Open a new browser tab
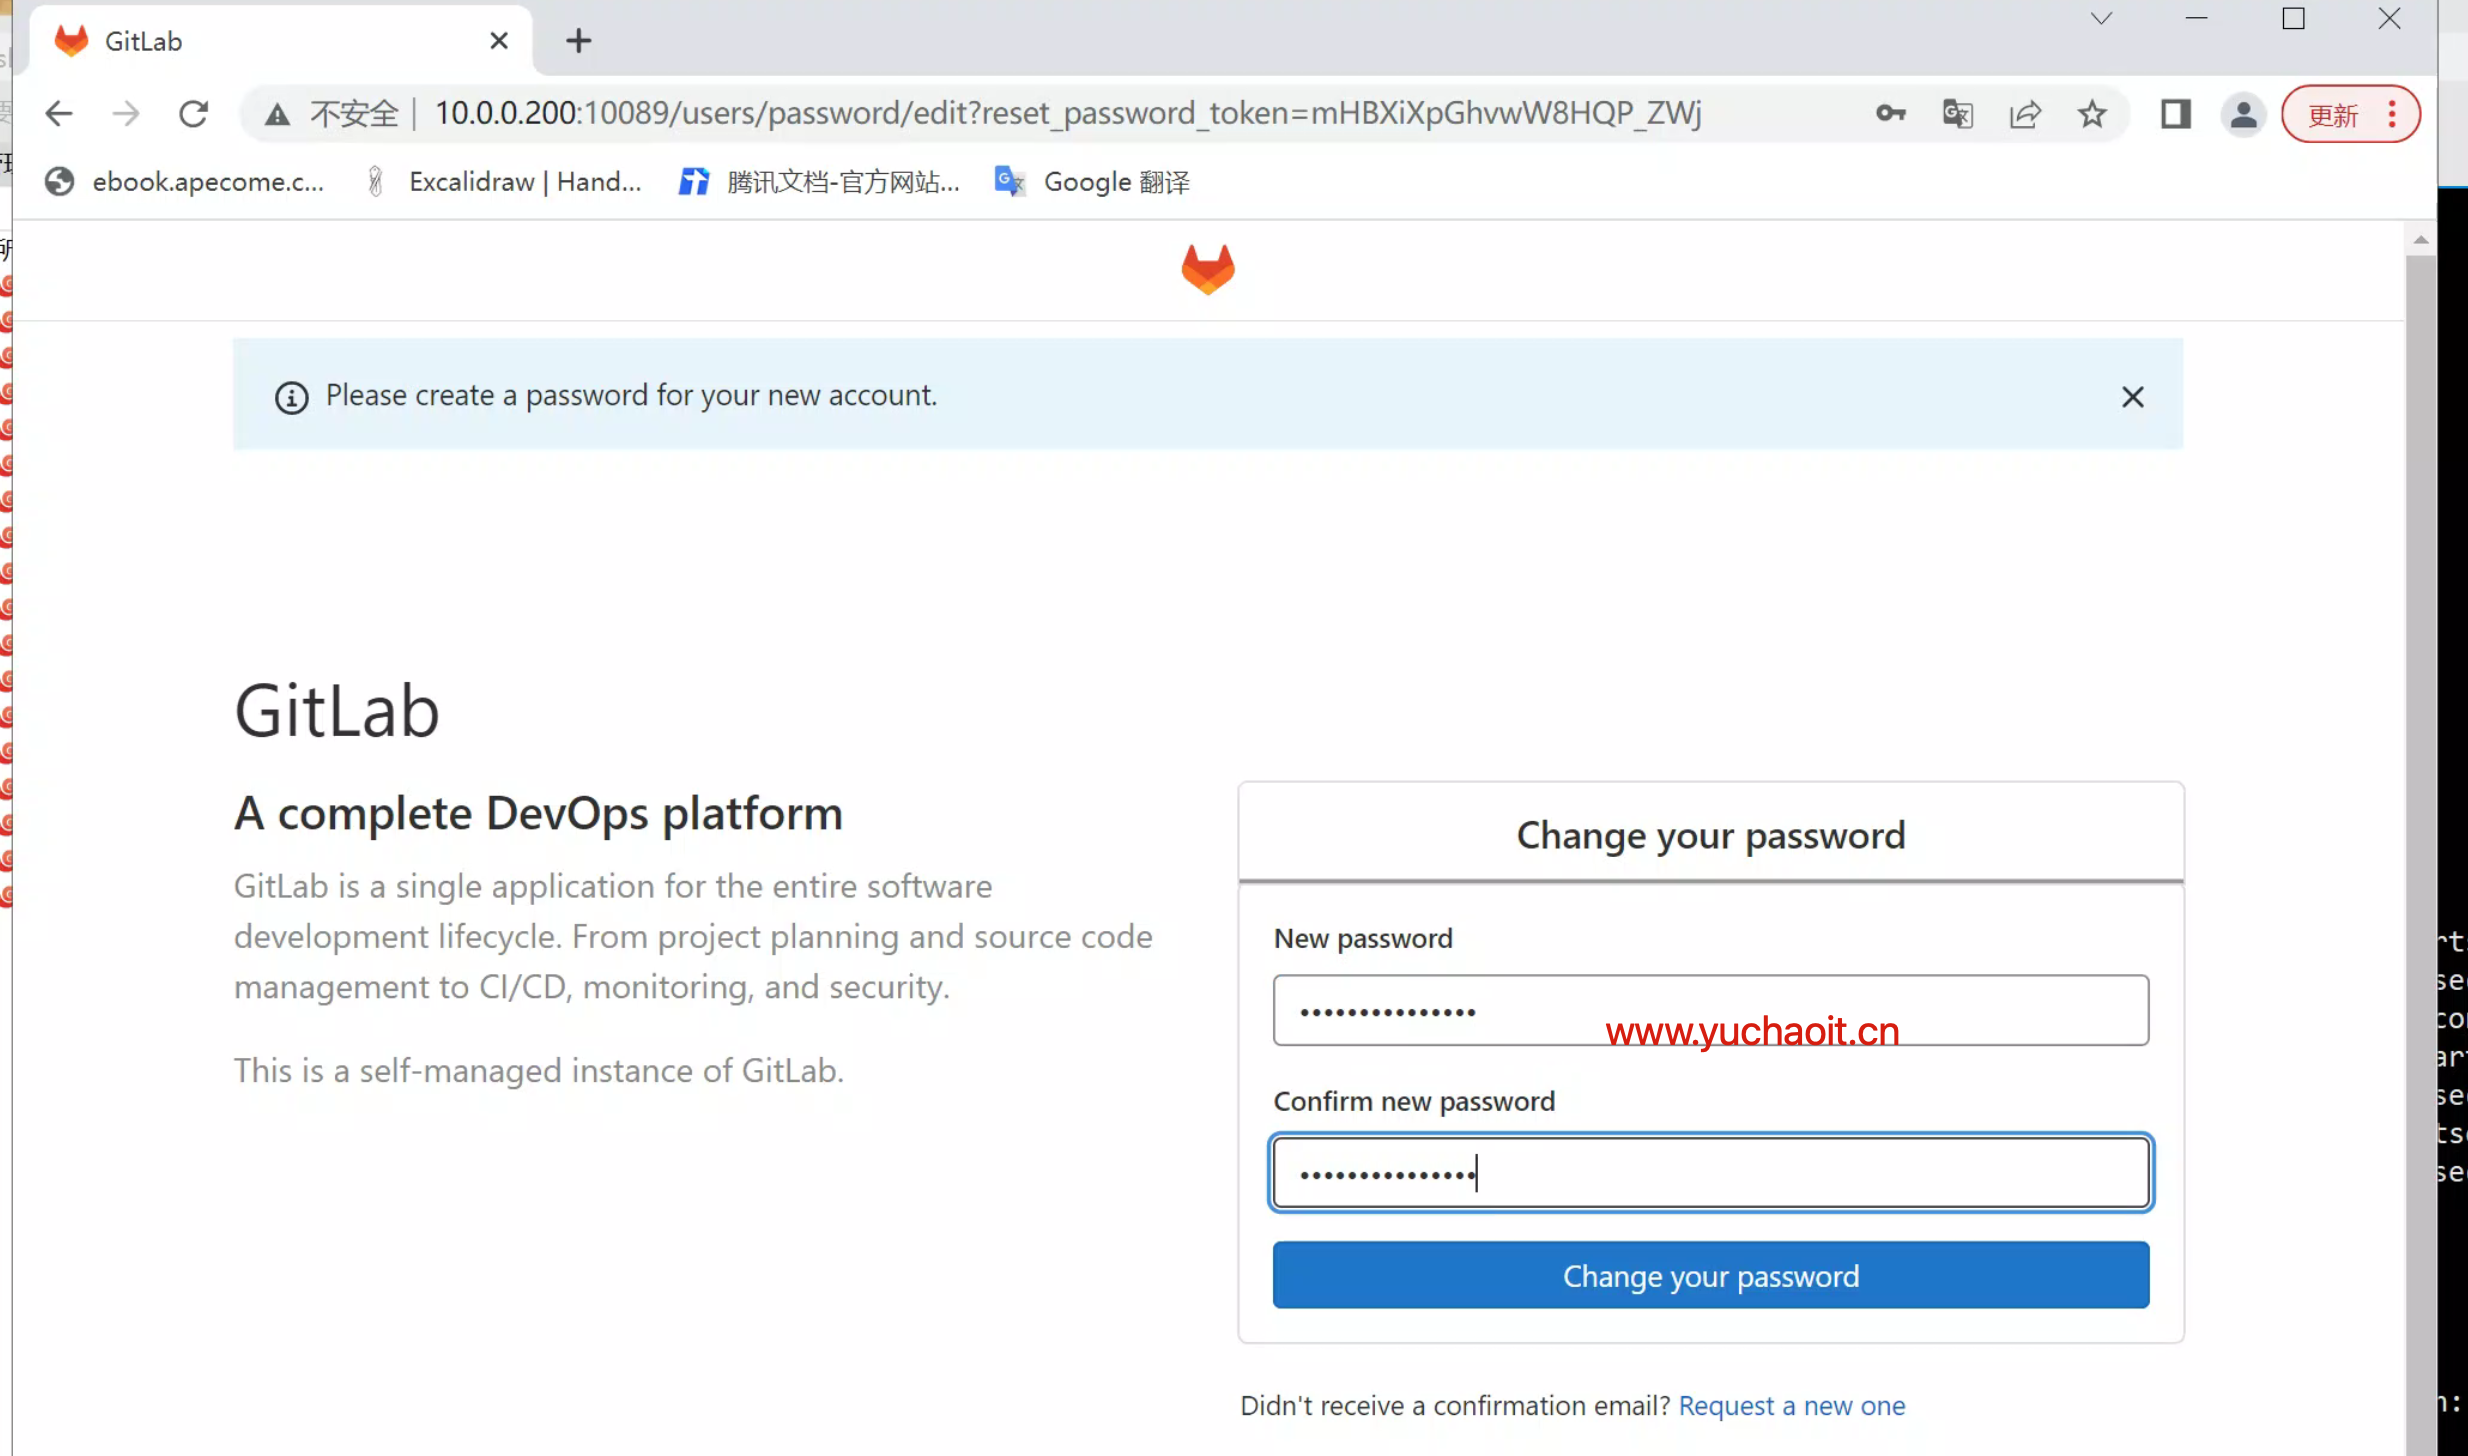Screen dimensions: 2468x1456 tap(578, 41)
